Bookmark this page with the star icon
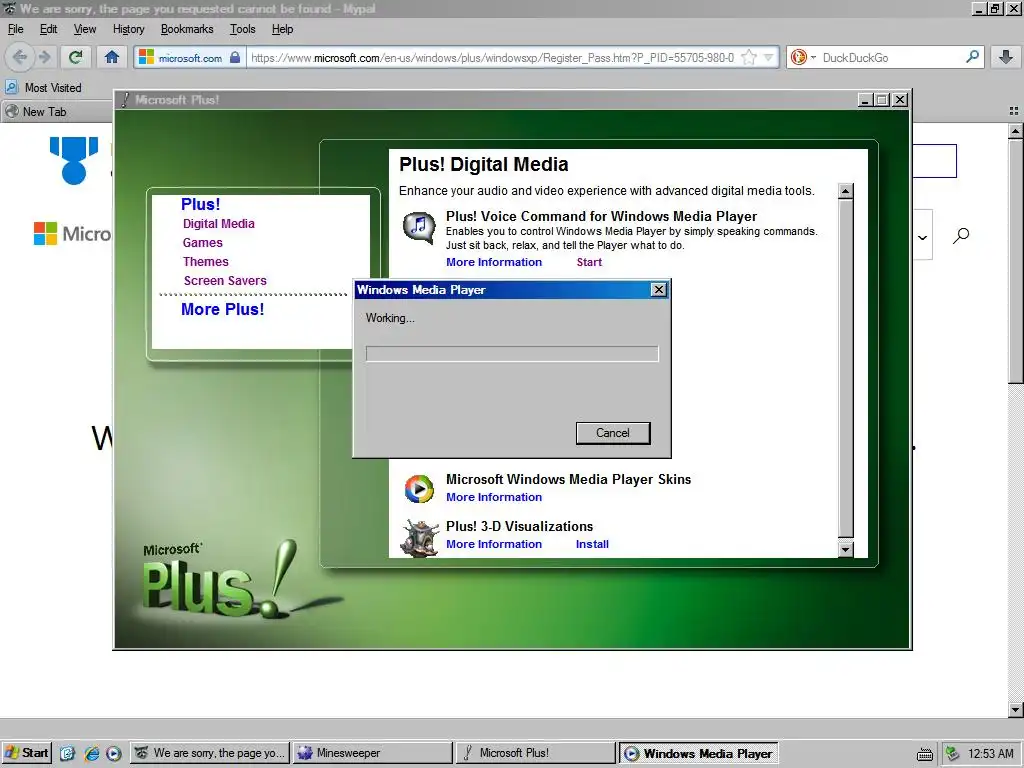 pos(749,57)
